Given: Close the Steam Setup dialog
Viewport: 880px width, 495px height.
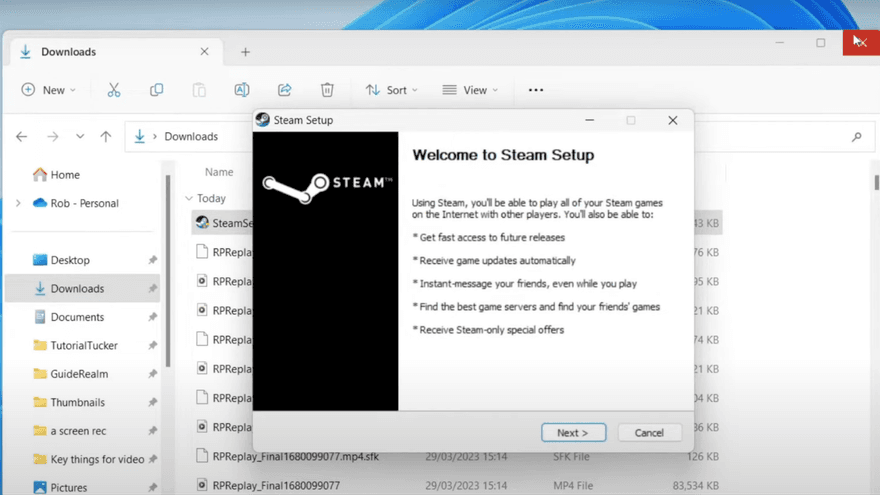Looking at the screenshot, I should 672,120.
